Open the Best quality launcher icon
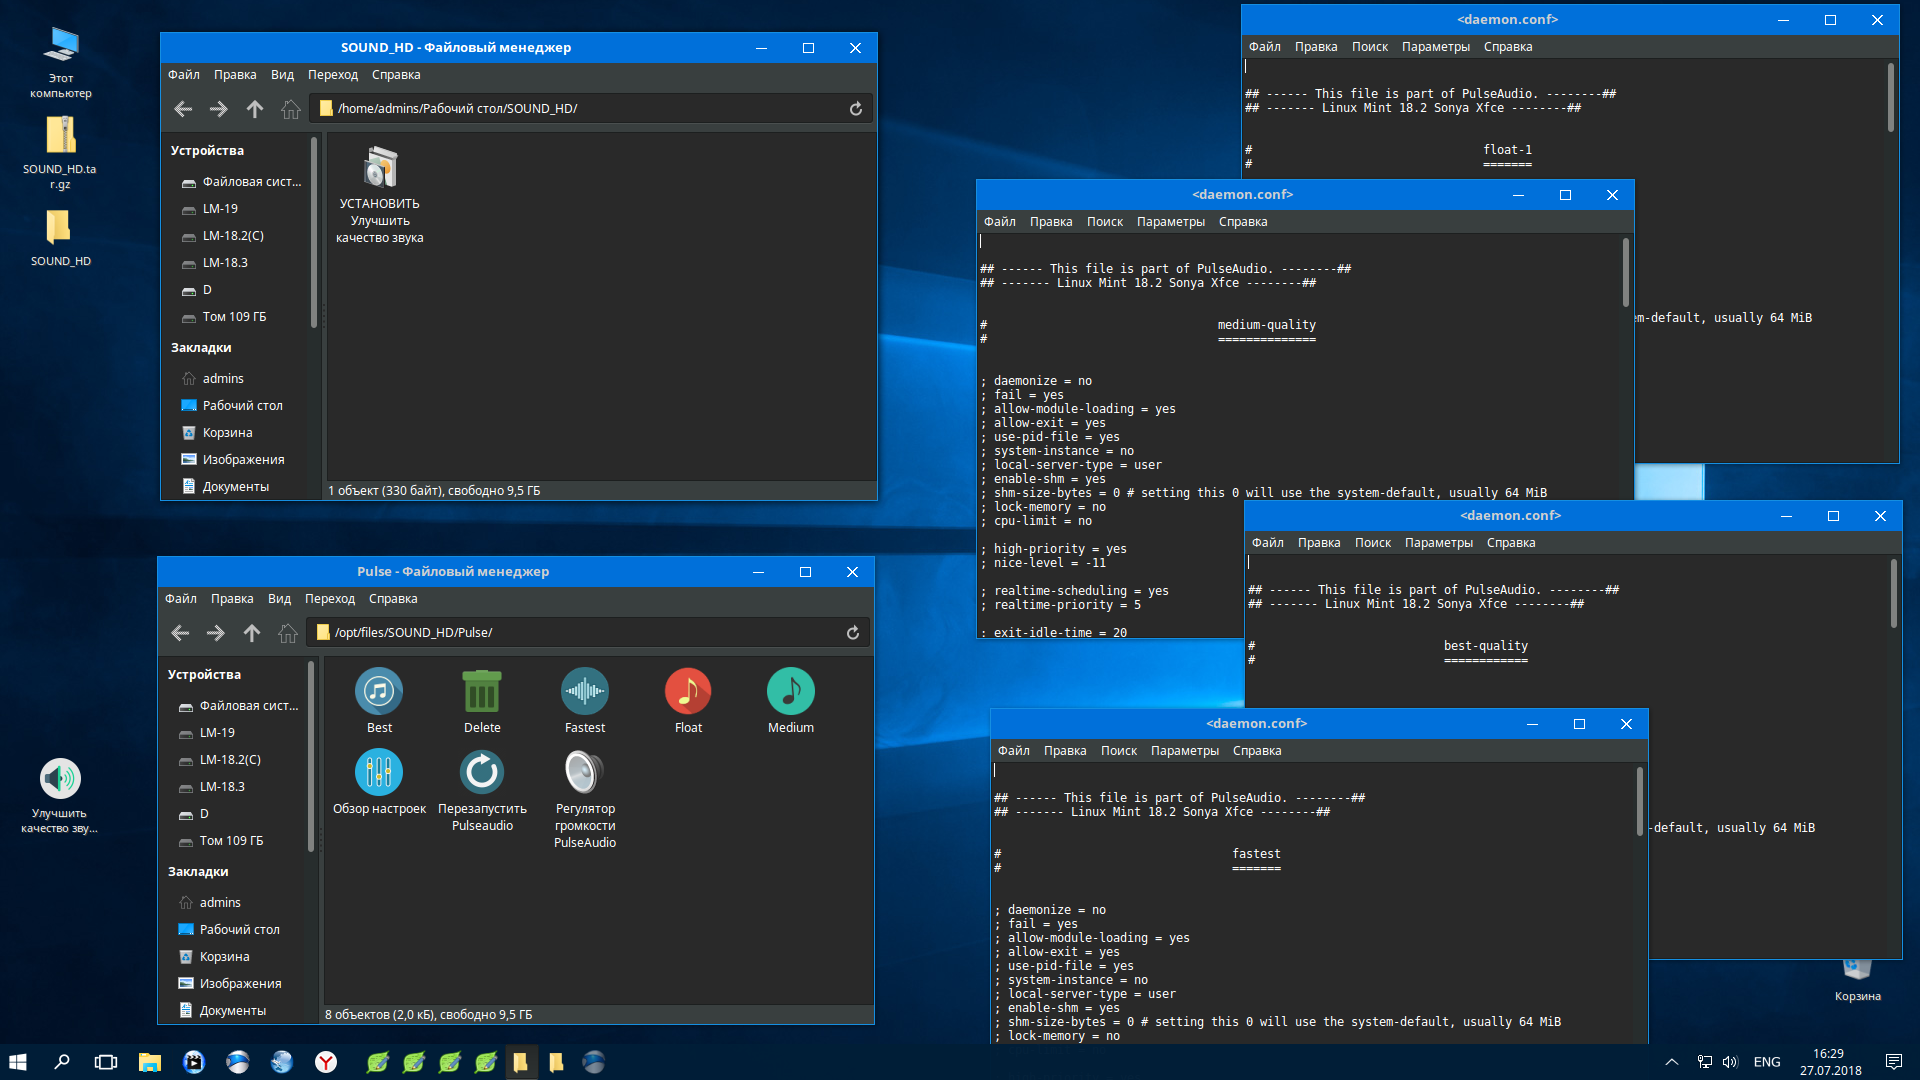 379,692
